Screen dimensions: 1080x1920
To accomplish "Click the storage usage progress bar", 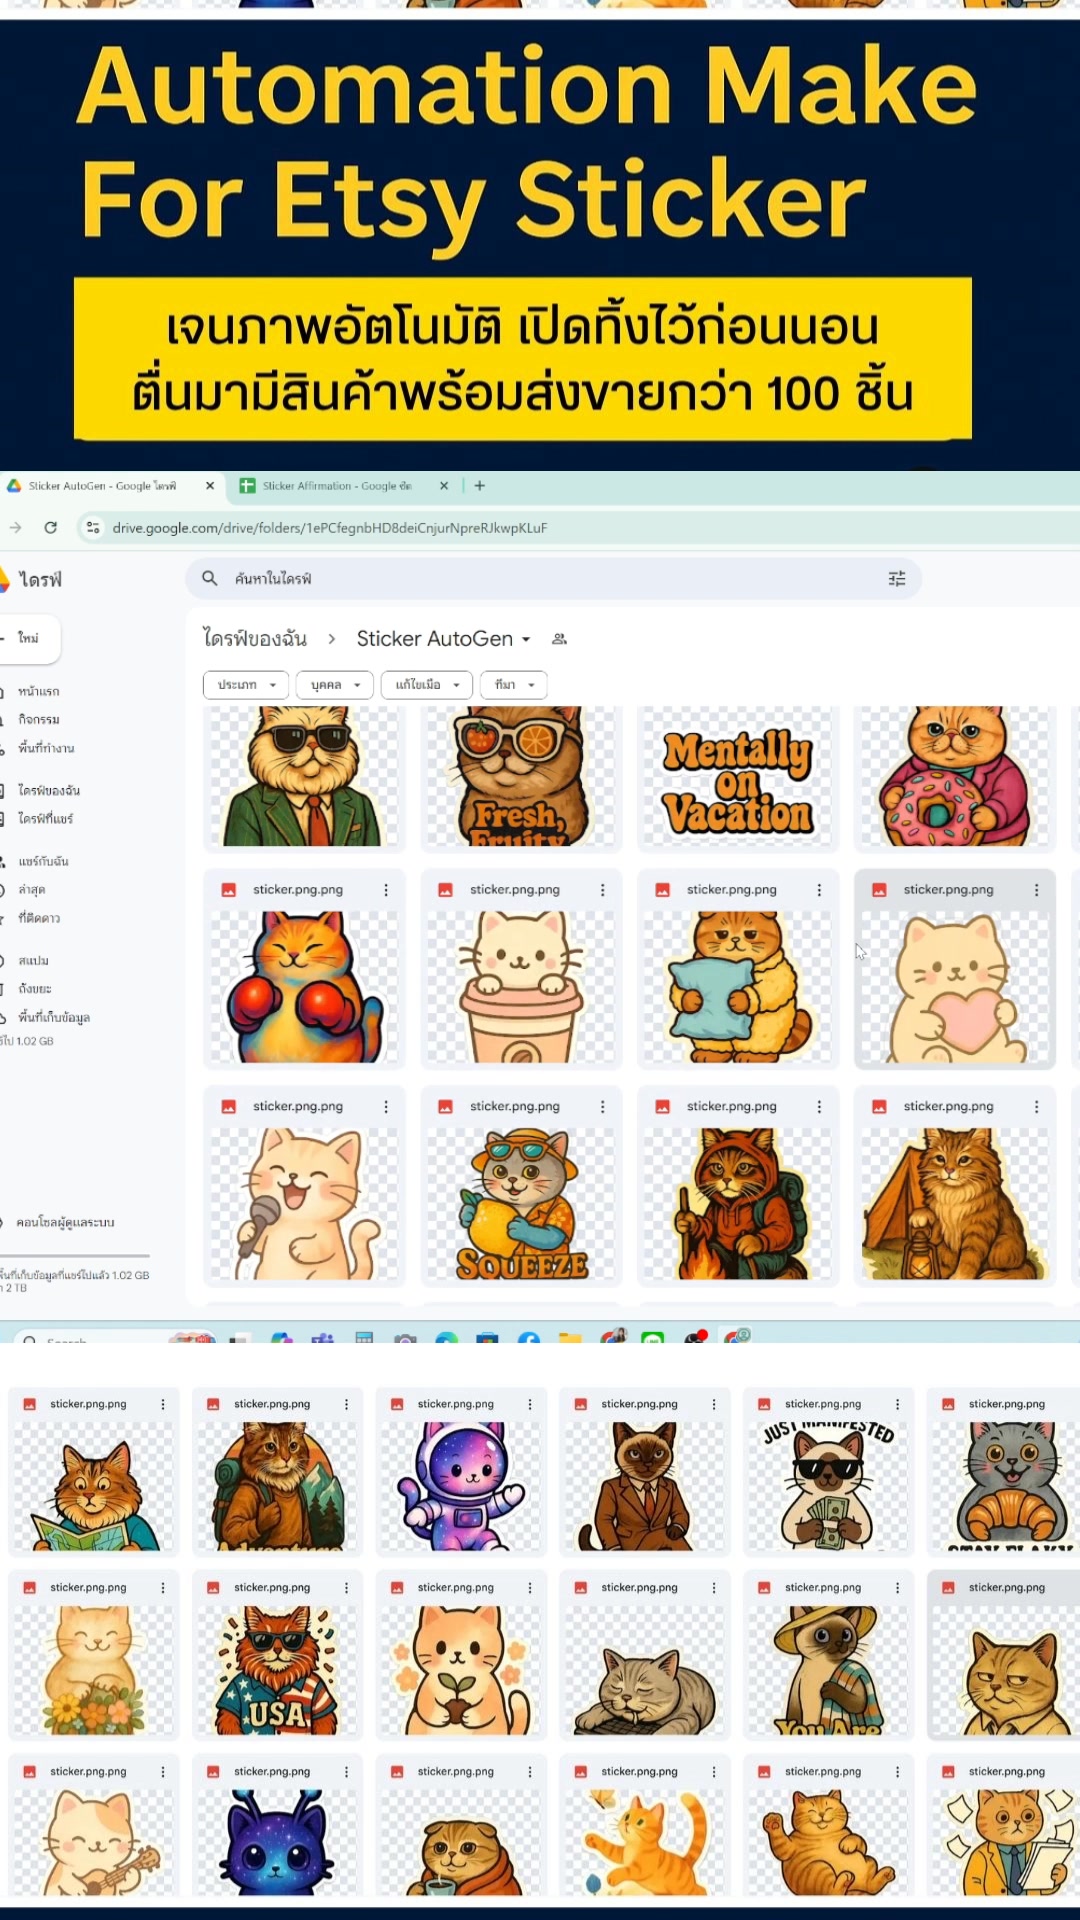I will point(75,1255).
